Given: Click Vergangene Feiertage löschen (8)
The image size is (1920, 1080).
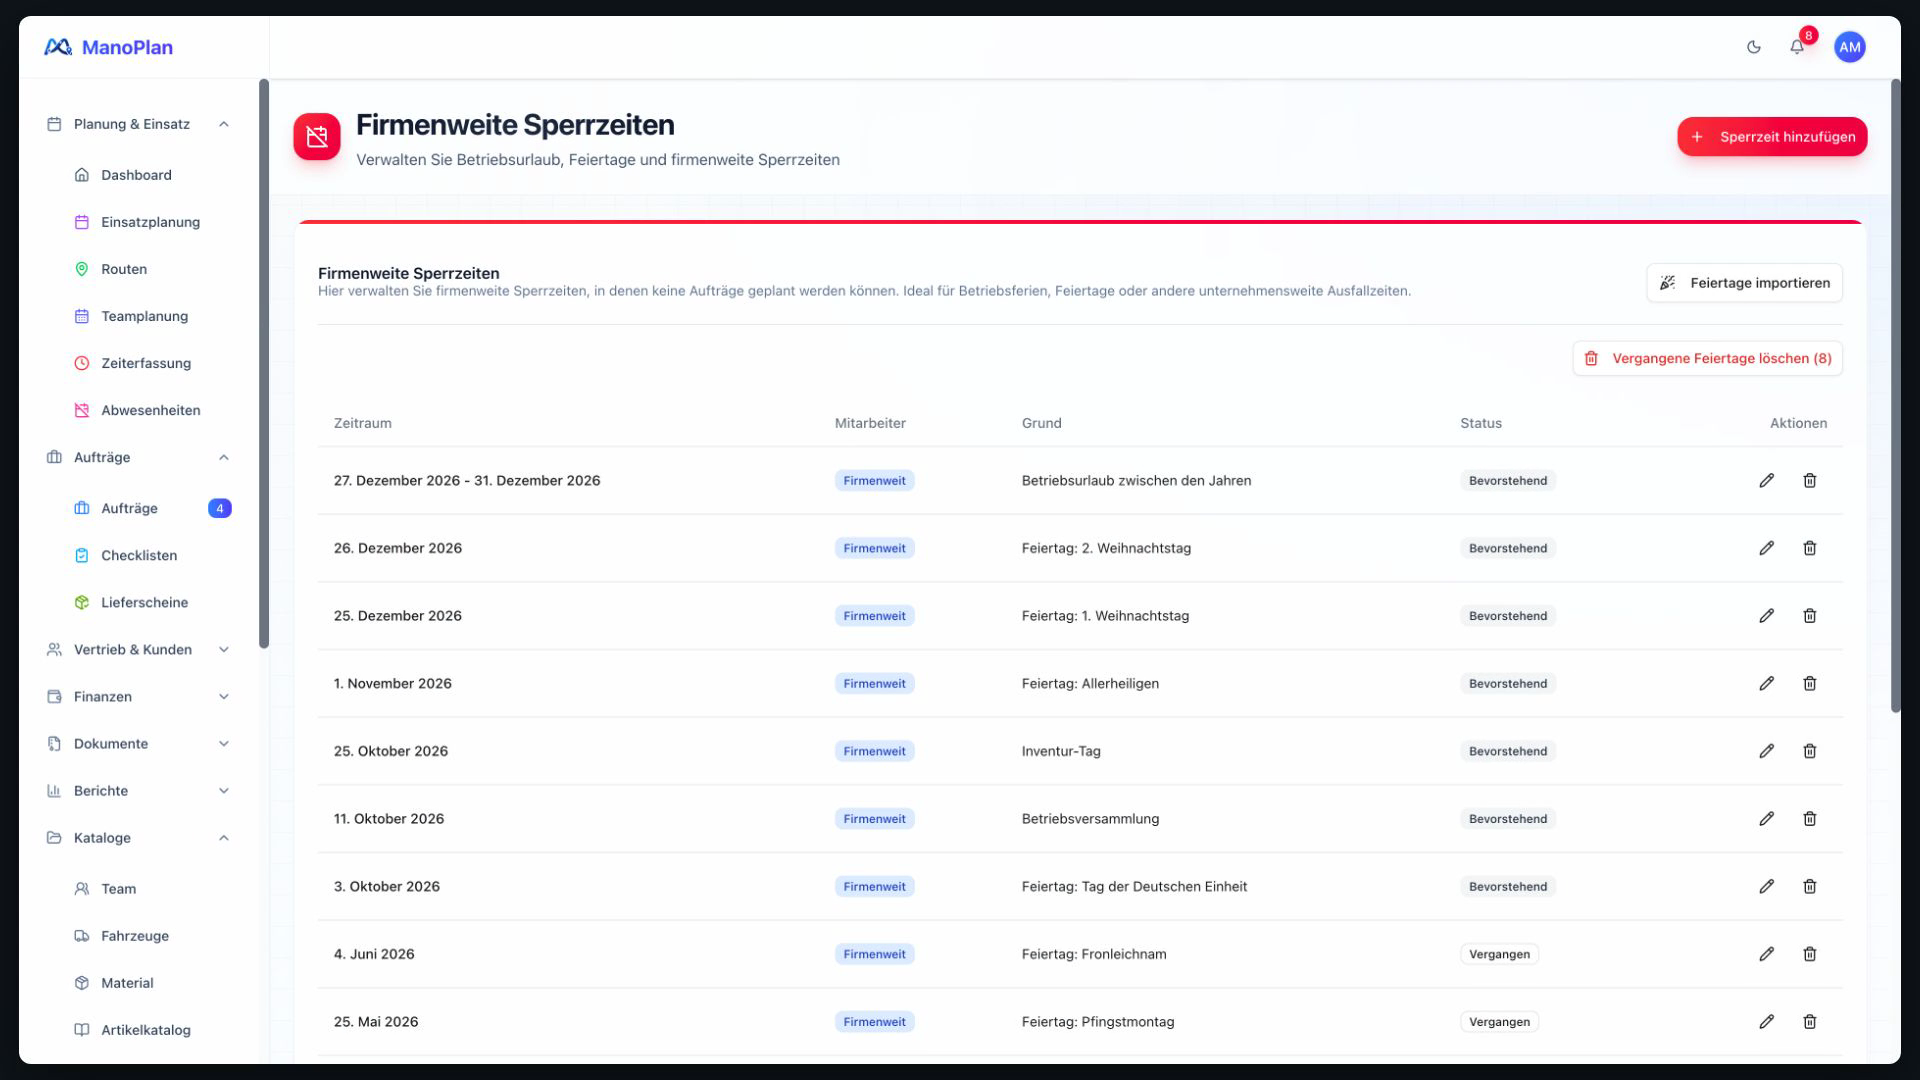Looking at the screenshot, I should coord(1707,359).
